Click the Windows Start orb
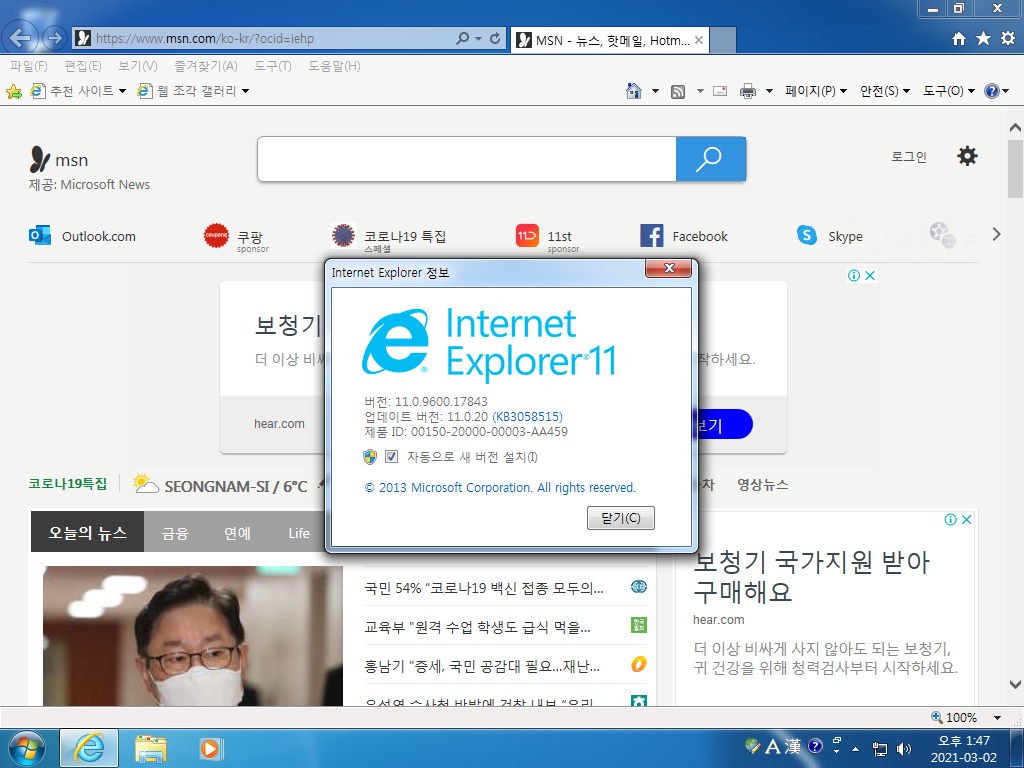 27,748
